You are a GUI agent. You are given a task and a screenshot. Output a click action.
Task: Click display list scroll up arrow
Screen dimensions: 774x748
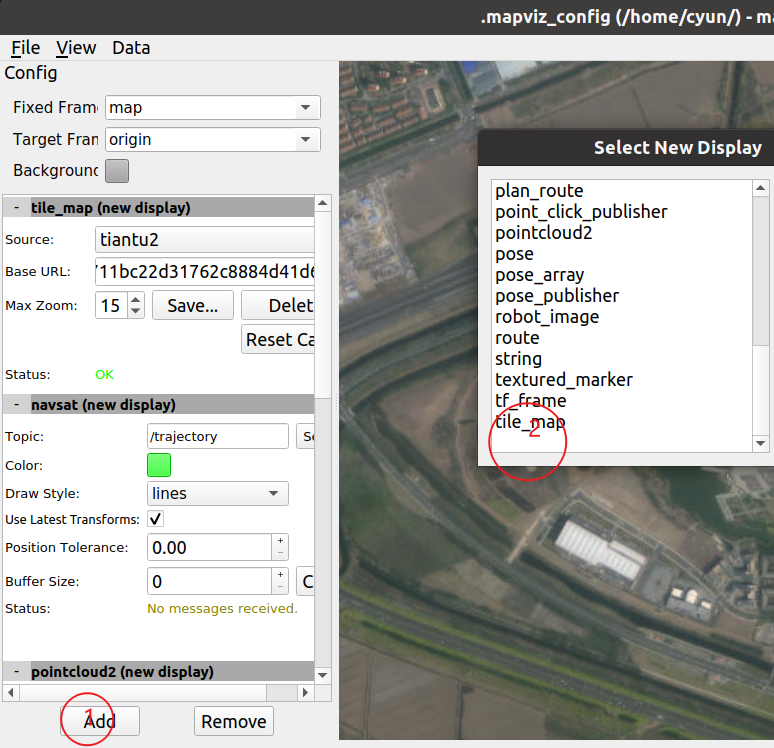pyautogui.click(x=761, y=188)
